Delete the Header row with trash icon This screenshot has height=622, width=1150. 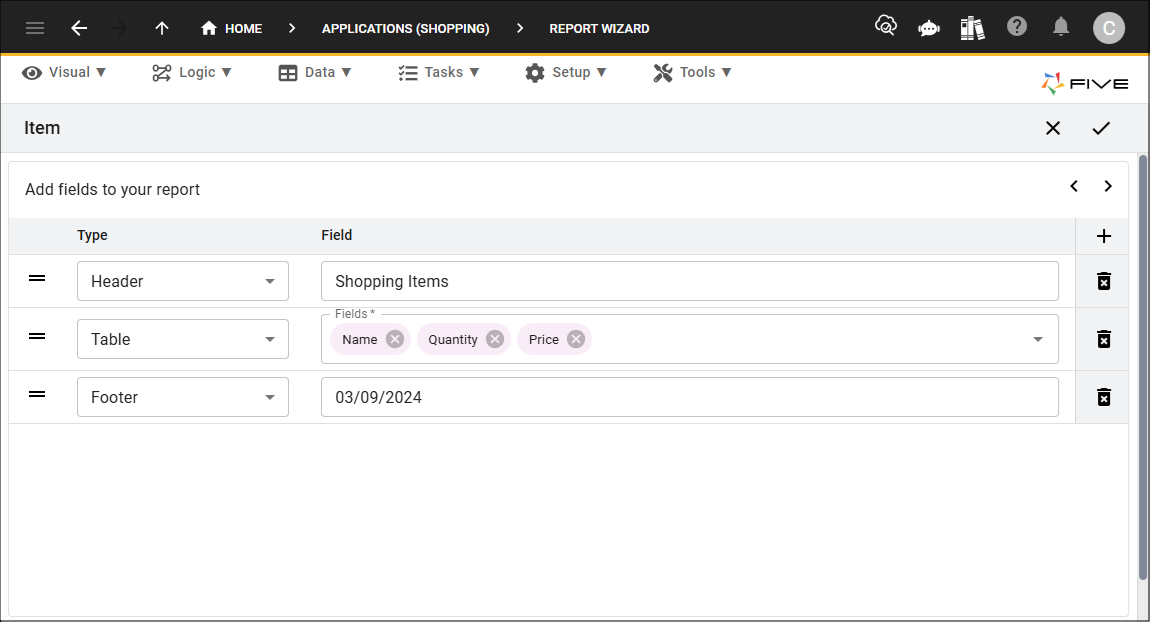[1103, 281]
